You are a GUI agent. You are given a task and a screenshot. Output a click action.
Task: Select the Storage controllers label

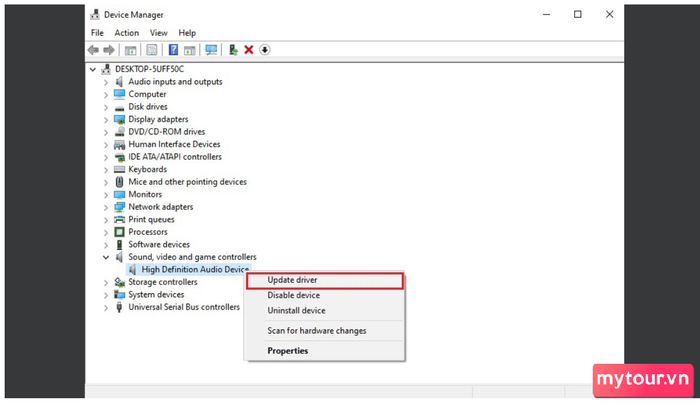(x=162, y=282)
